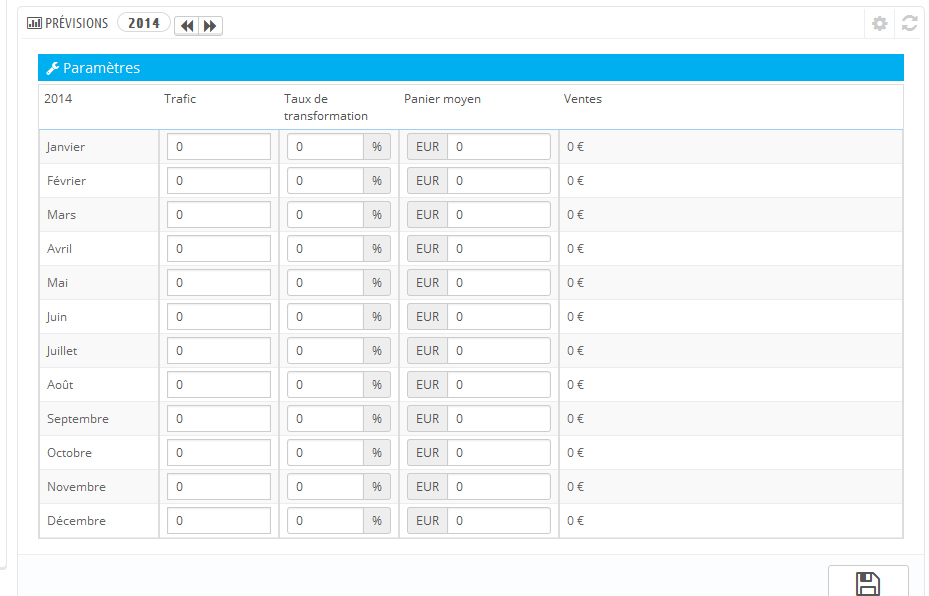Open the gear settings icon
This screenshot has width=929, height=596.
879,24
